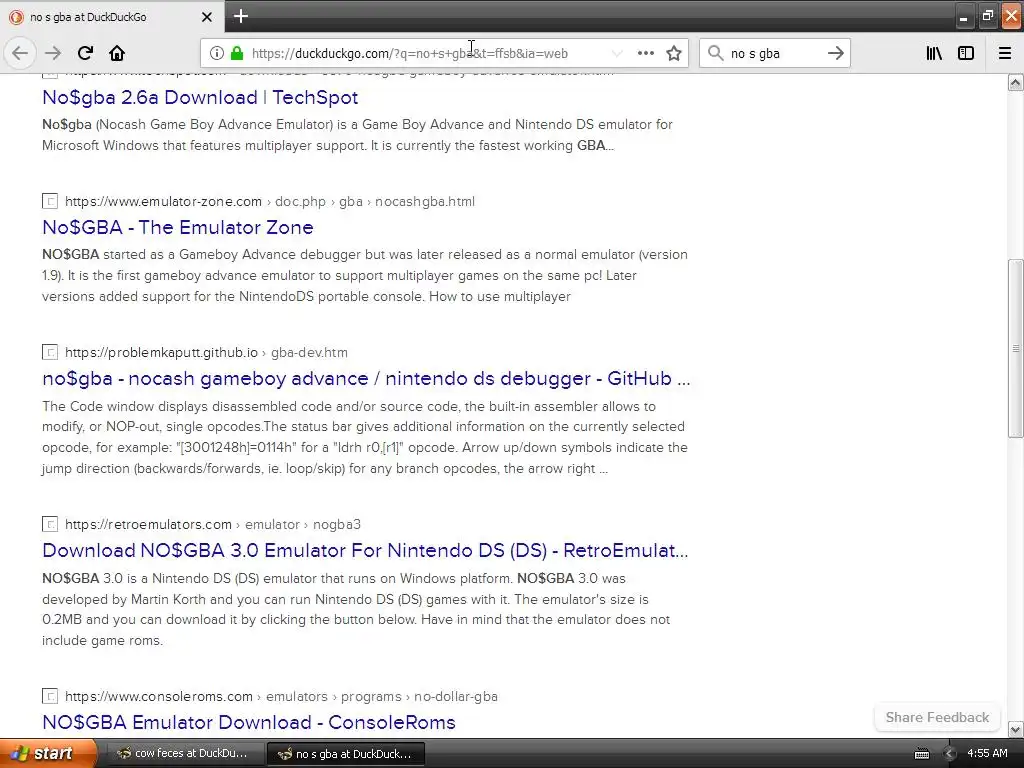Click the problemkaputt.github.io site favicon
The height and width of the screenshot is (768, 1024).
point(50,353)
